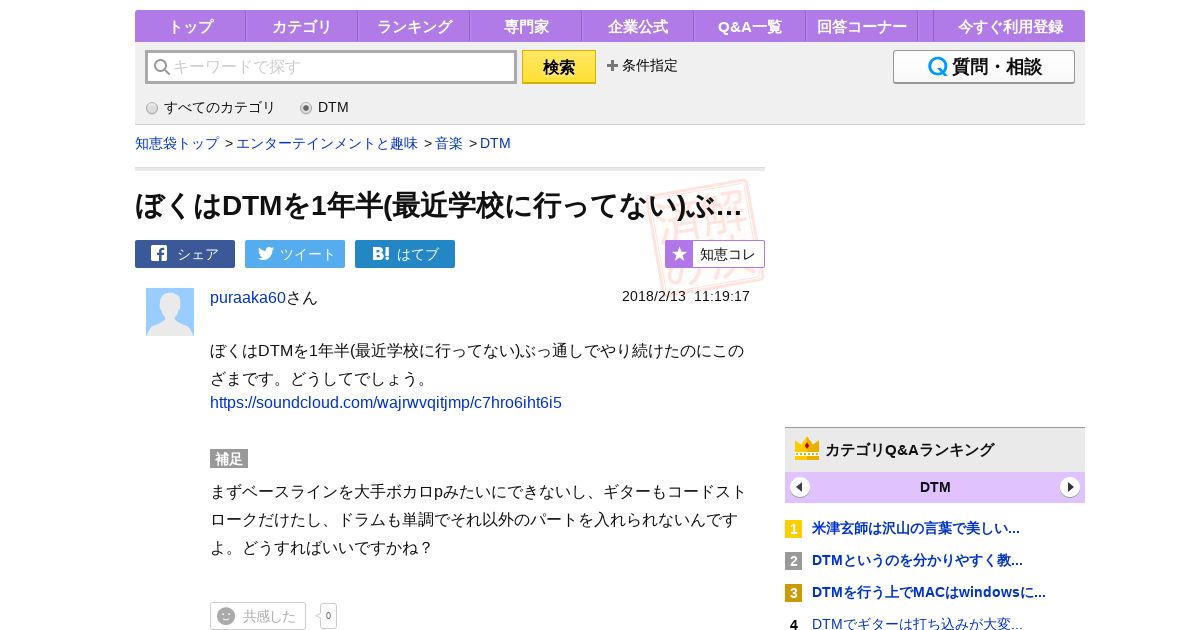Image resolution: width=1200 pixels, height=630 pixels.
Task: Click the rank 2 silver badge
Action: pos(793,561)
